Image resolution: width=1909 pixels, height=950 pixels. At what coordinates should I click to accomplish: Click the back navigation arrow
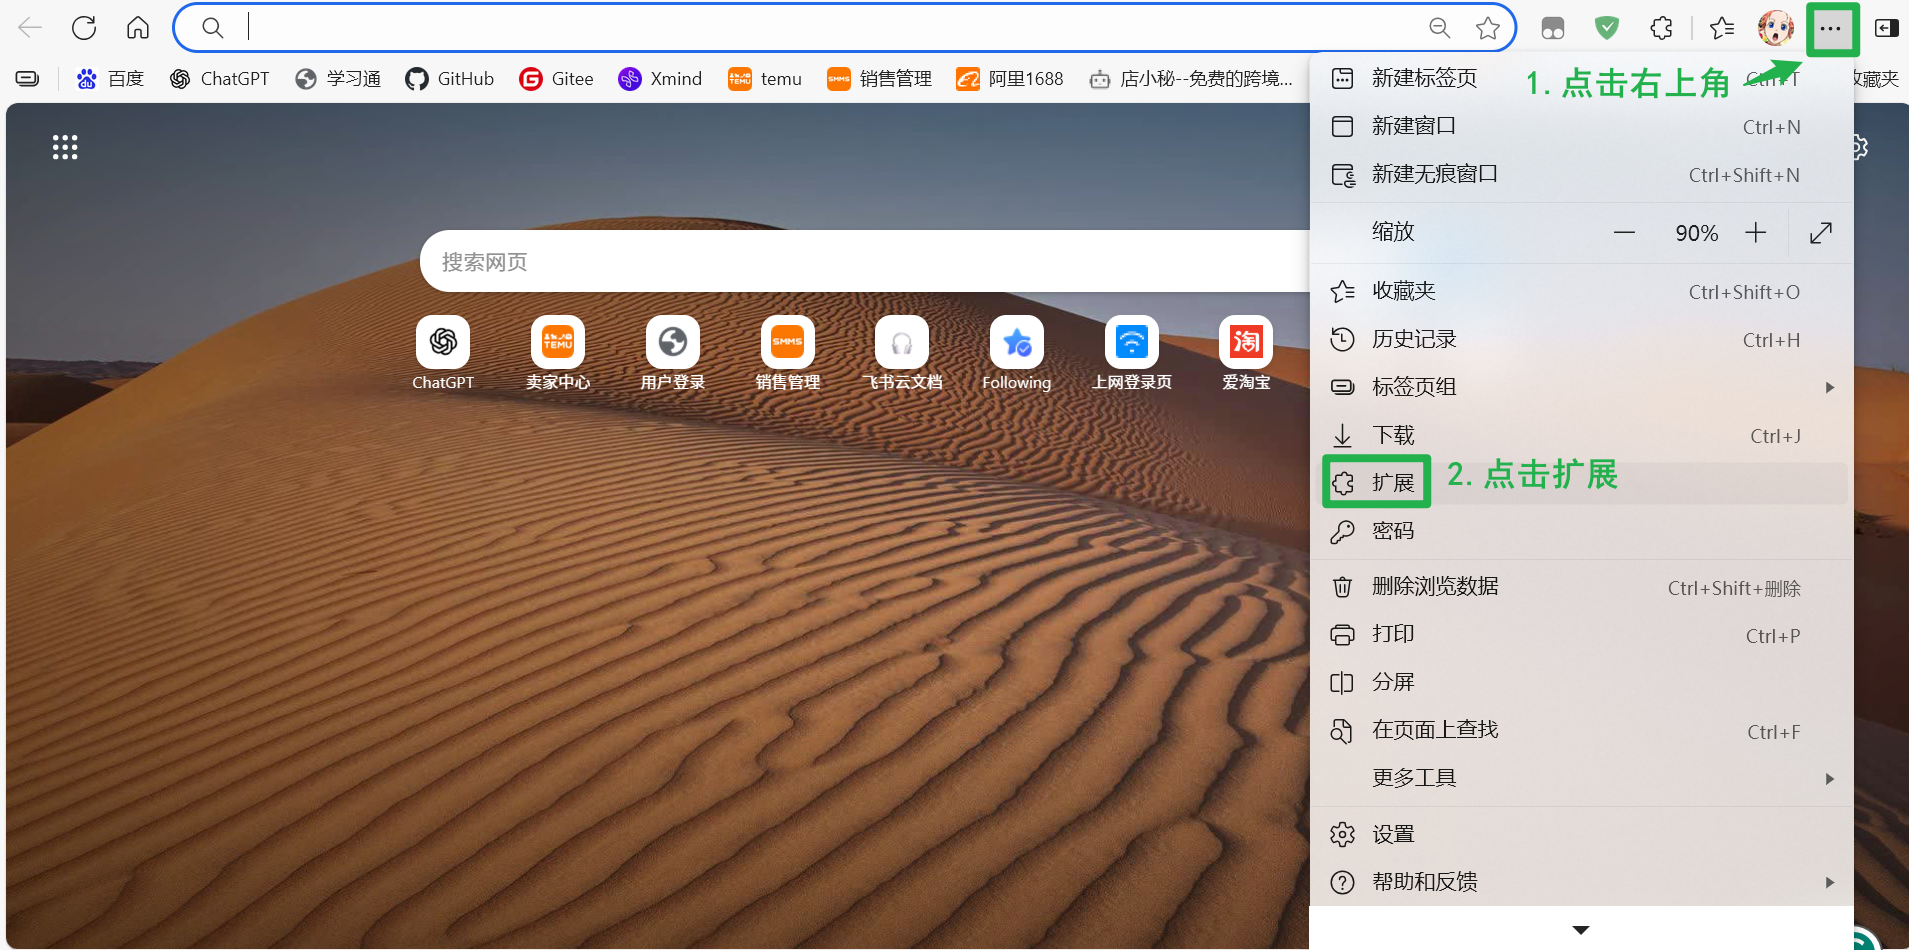(30, 27)
